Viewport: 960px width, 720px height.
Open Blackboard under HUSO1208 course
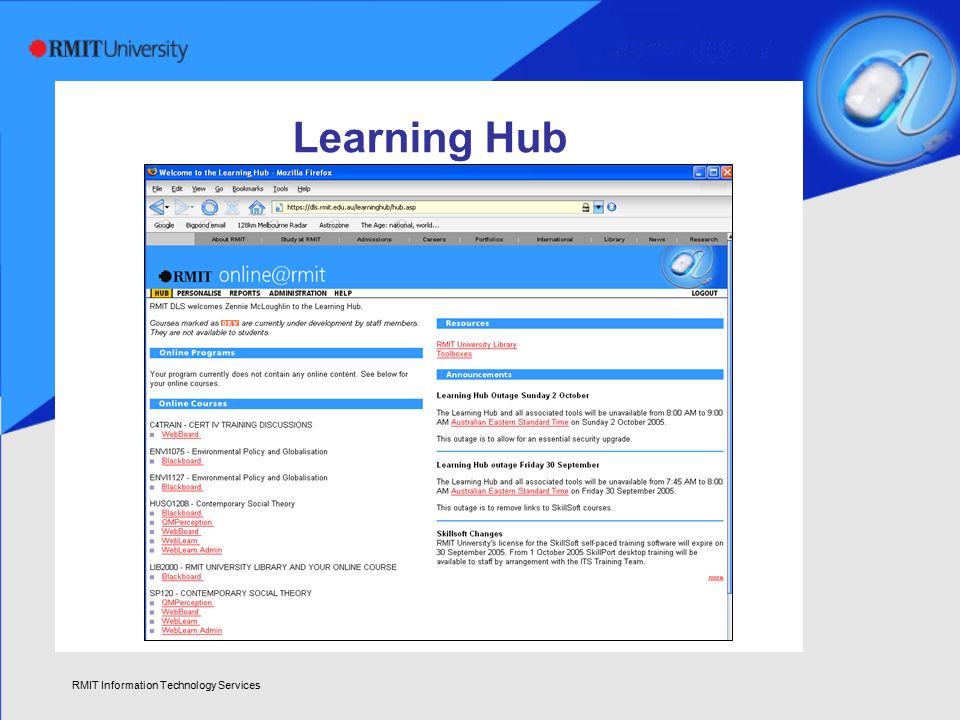(182, 513)
